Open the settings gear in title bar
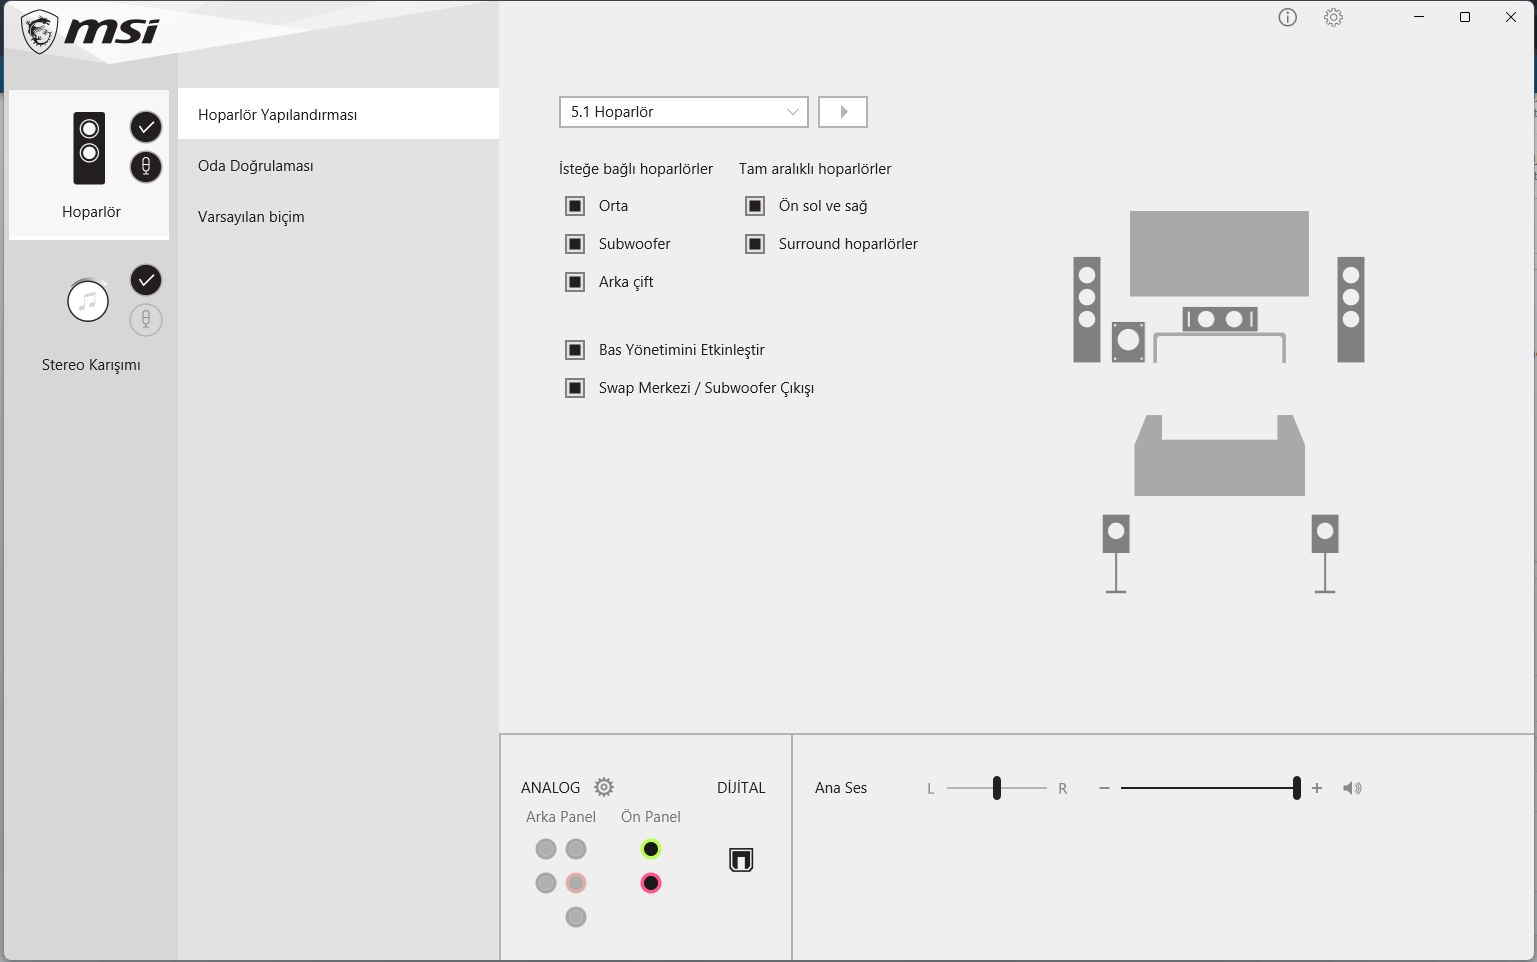The height and width of the screenshot is (962, 1537). click(x=1333, y=17)
